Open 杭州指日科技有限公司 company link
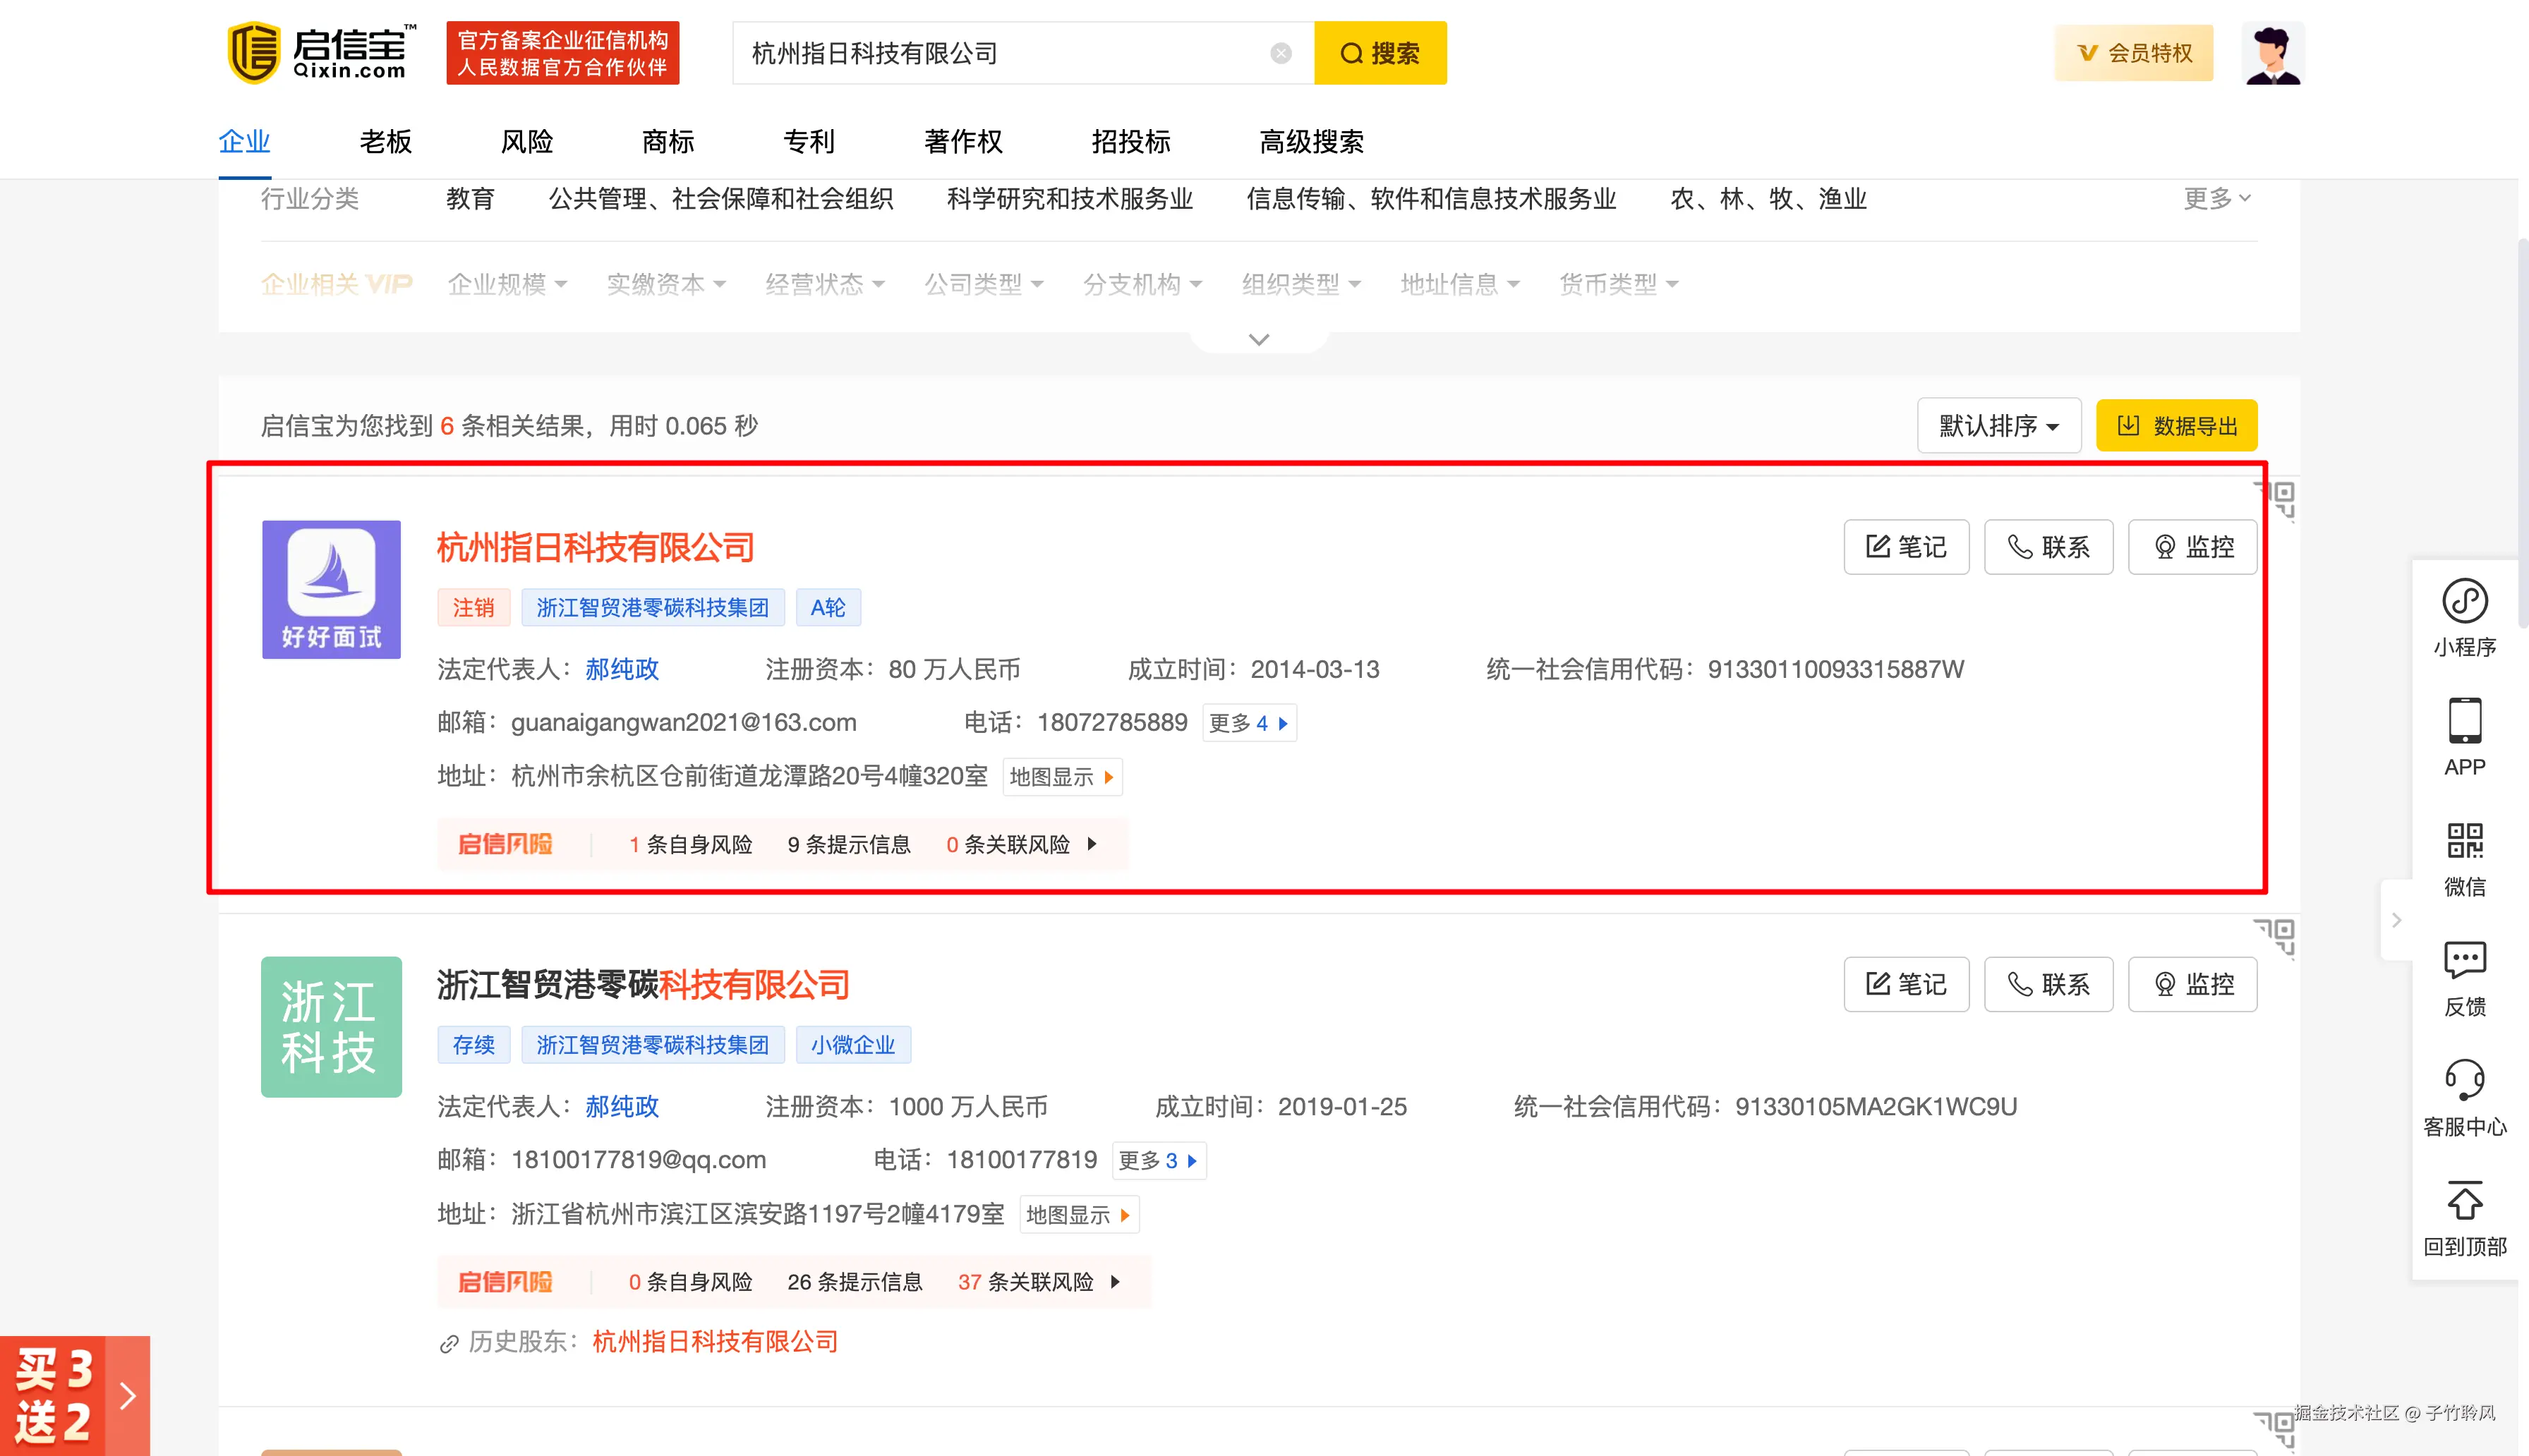The height and width of the screenshot is (1456, 2529). 594,547
